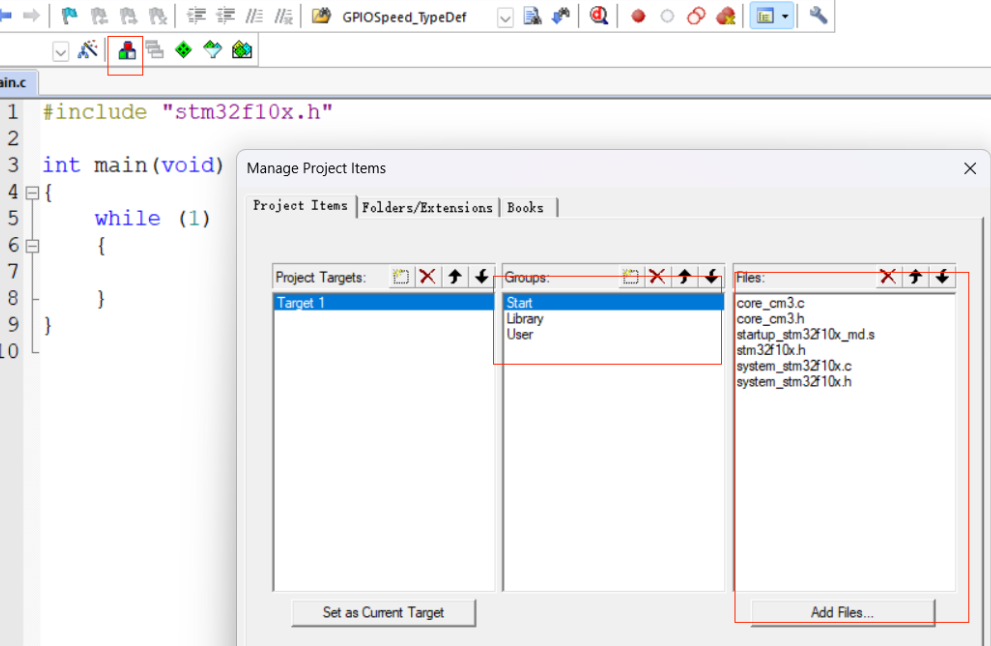This screenshot has width=991, height=646.
Task: Disable all breakpoints icon
Action: point(696,16)
